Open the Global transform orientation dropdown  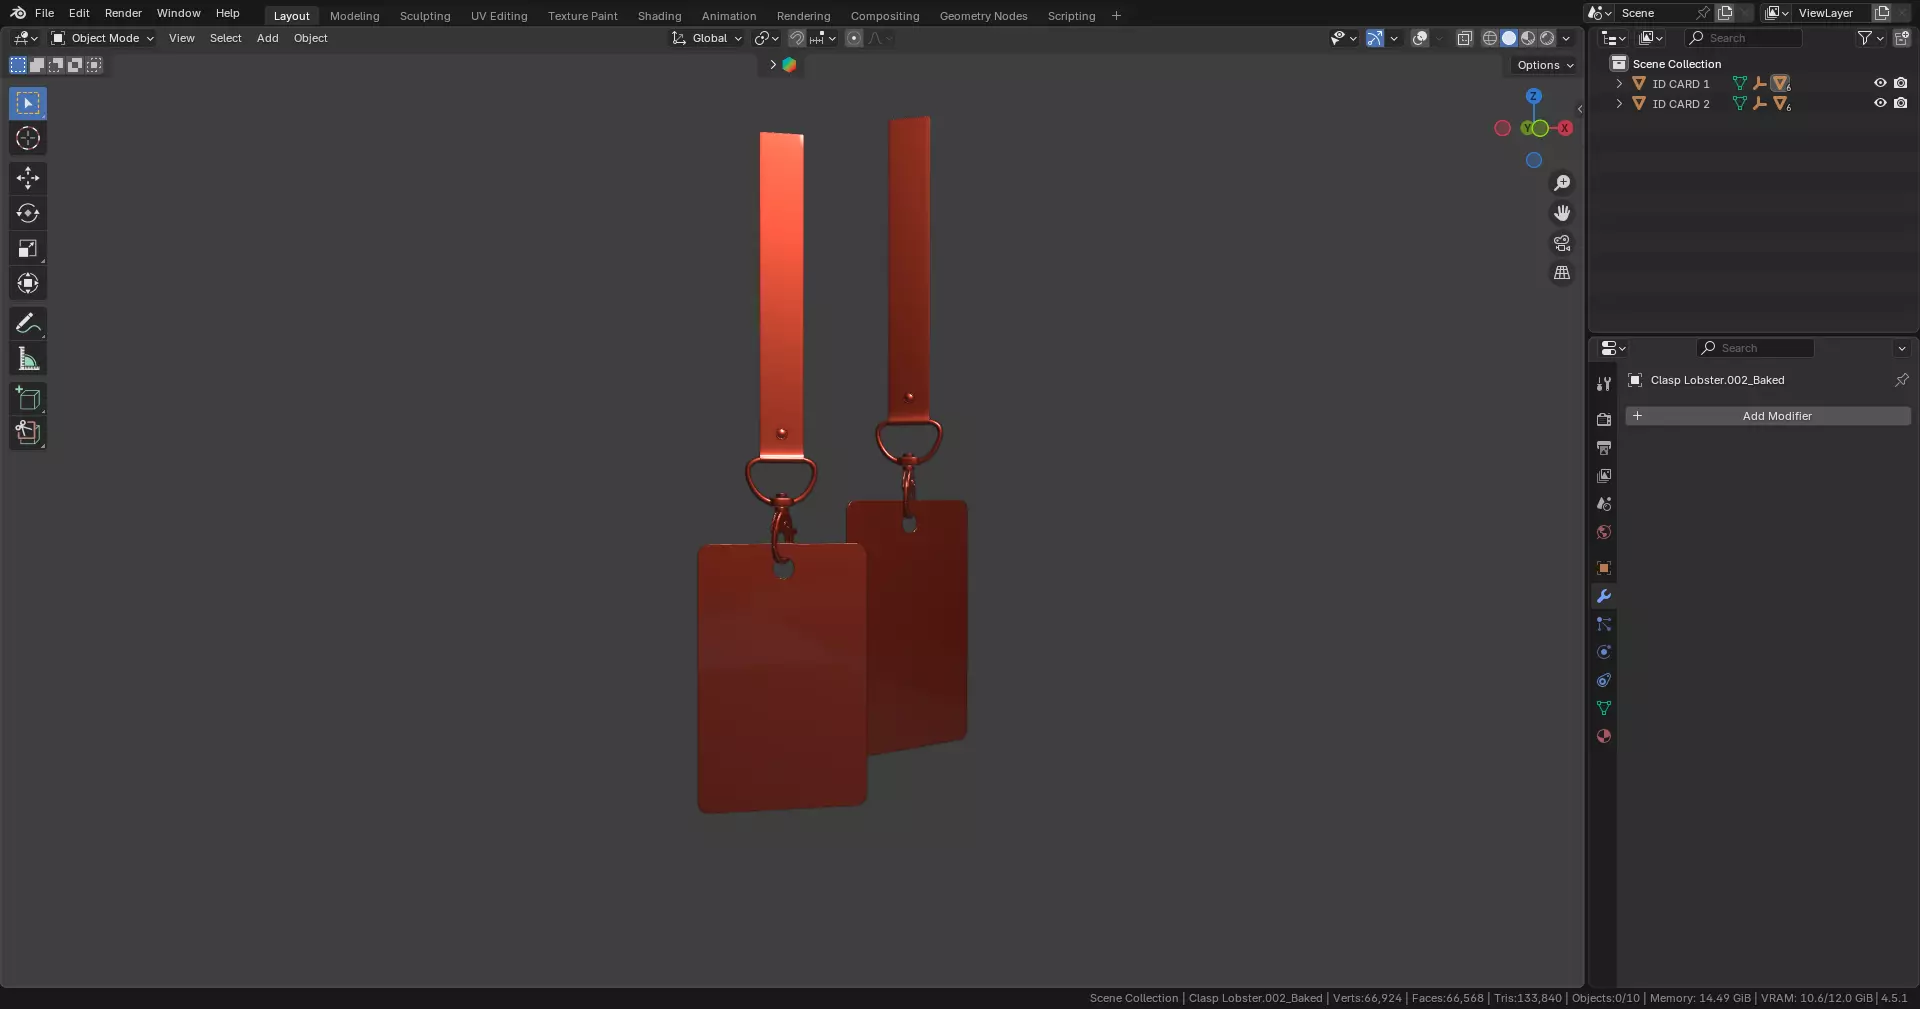(x=707, y=38)
